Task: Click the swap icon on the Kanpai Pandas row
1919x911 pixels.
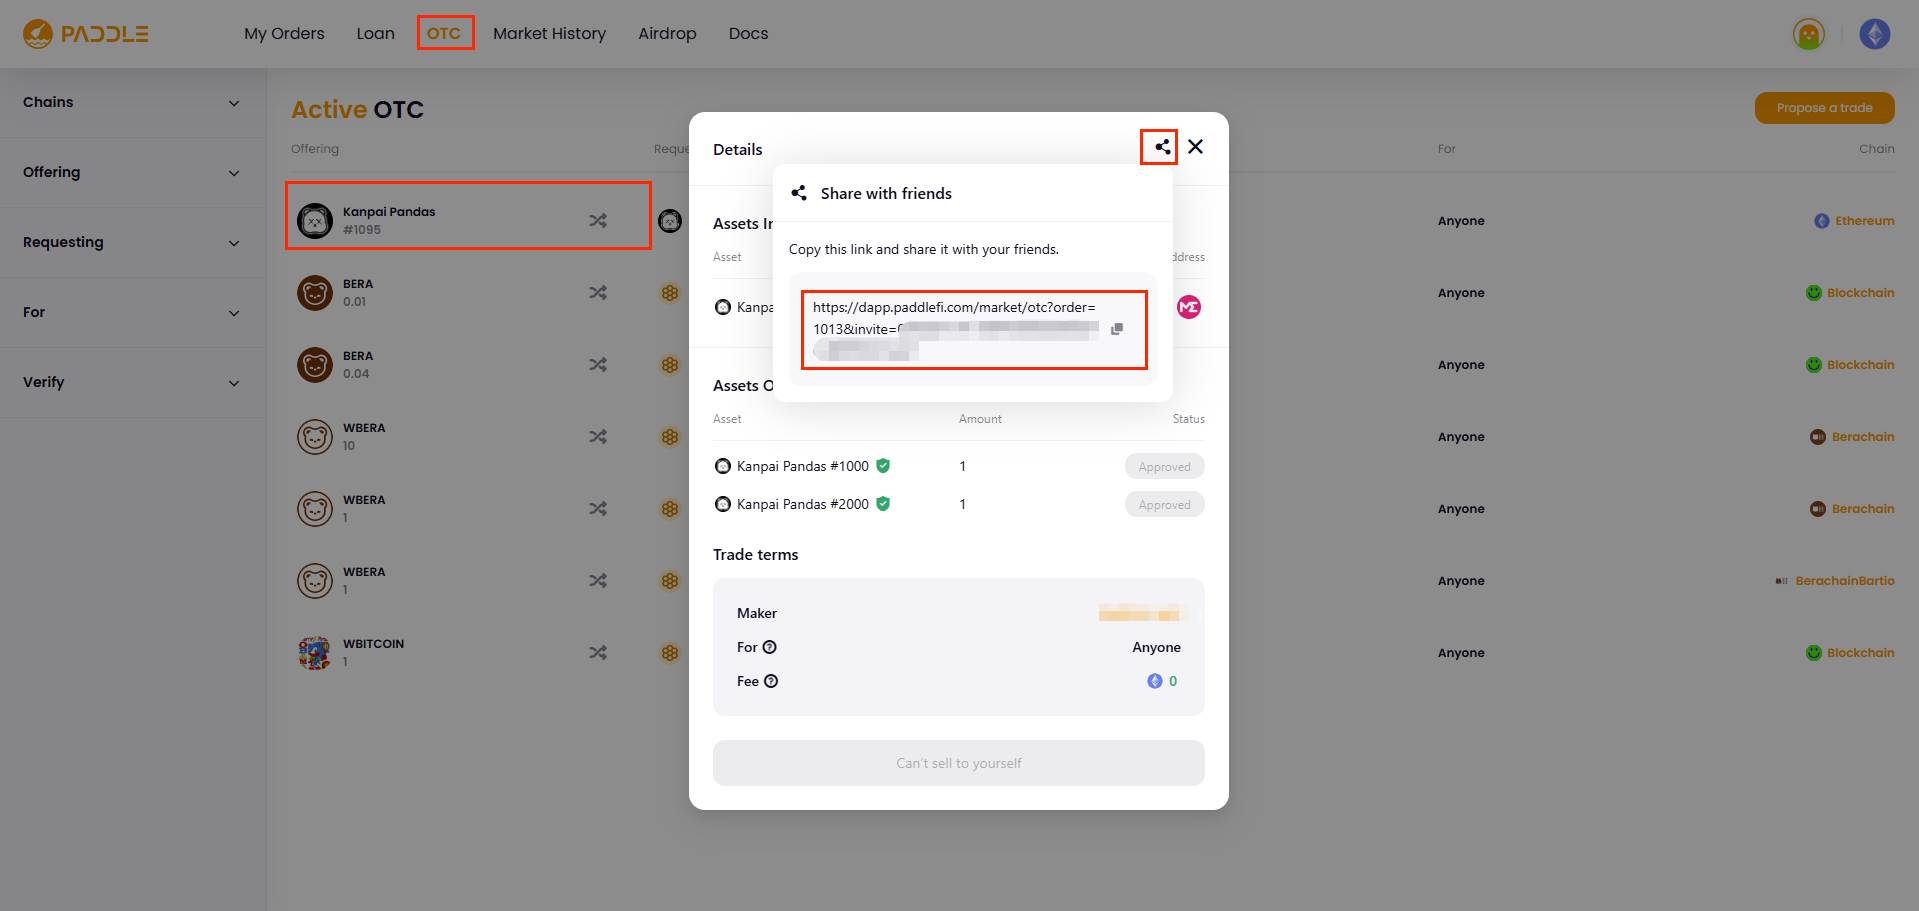Action: 598,220
